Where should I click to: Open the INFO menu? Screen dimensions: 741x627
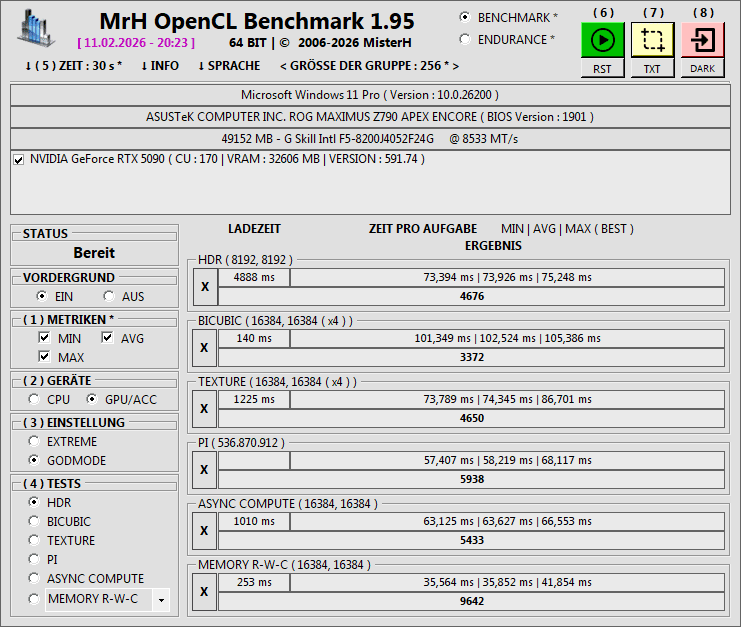160,66
